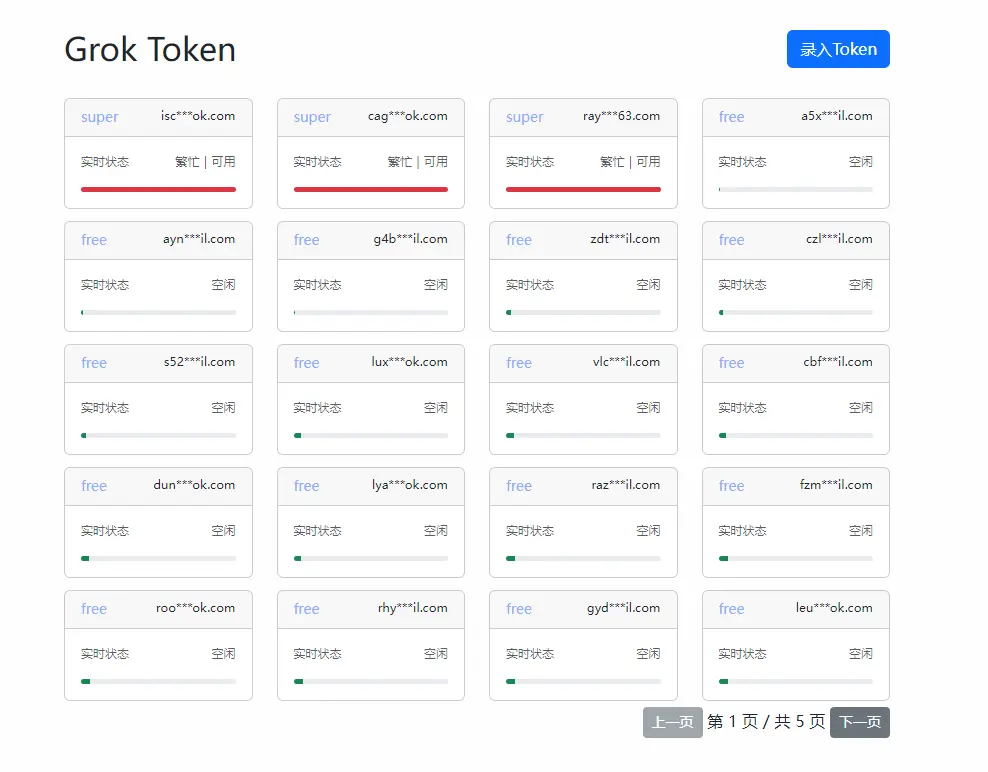Click the progress bar under a5x***il.com
Image resolution: width=988 pixels, height=772 pixels.
(796, 189)
